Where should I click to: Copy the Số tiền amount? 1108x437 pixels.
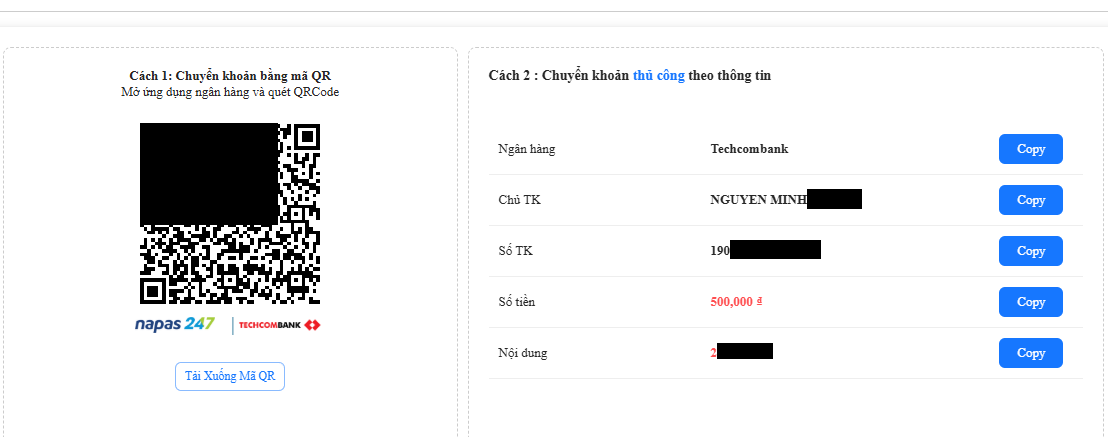(1030, 302)
